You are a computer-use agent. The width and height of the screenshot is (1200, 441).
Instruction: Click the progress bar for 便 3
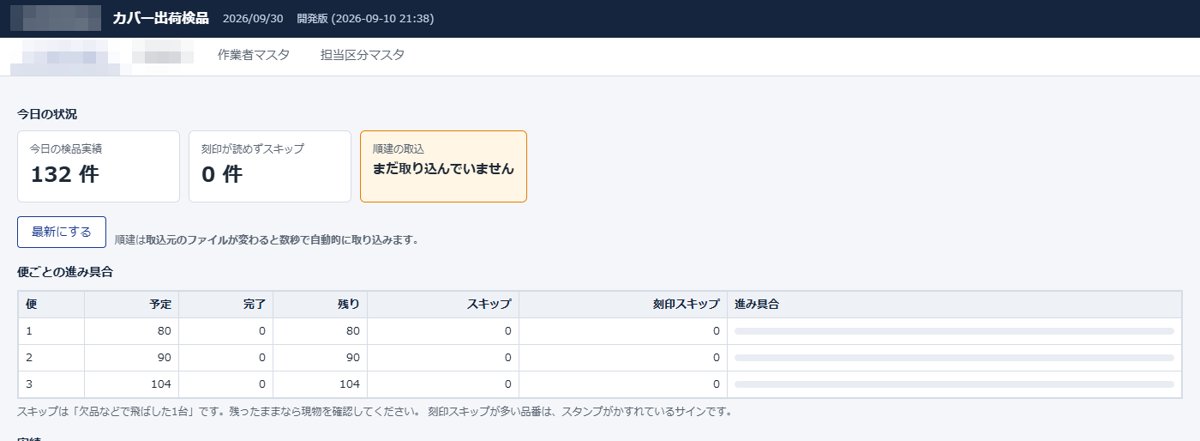[x=954, y=384]
